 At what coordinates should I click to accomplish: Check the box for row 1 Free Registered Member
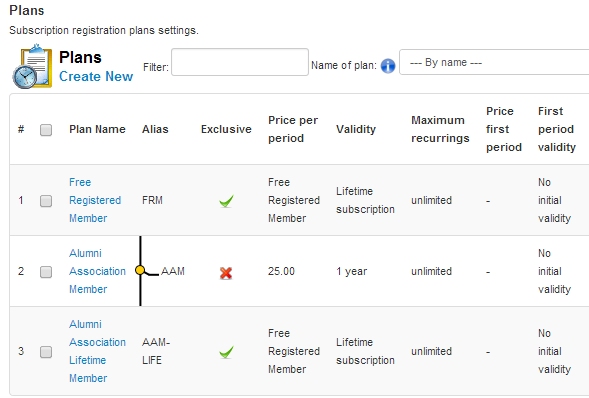coord(46,201)
